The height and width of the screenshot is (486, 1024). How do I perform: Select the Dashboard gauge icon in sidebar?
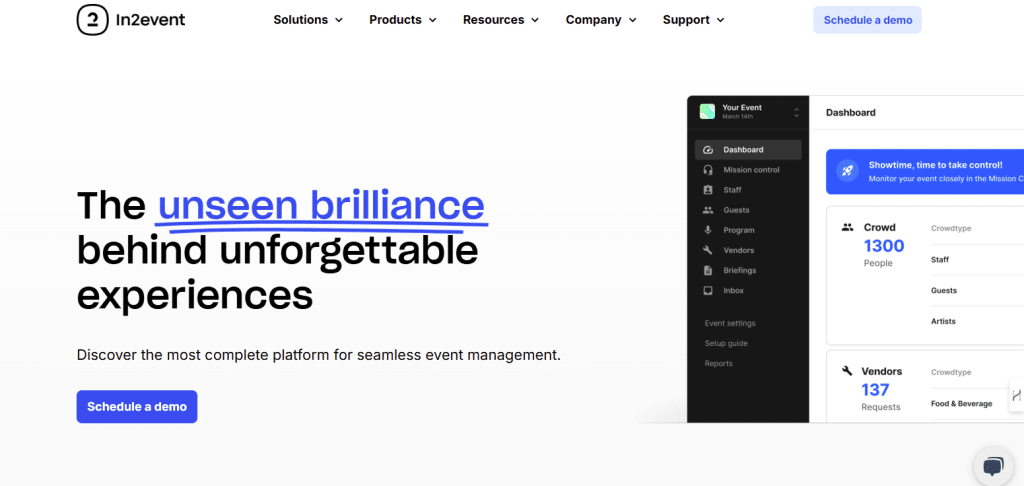point(707,150)
